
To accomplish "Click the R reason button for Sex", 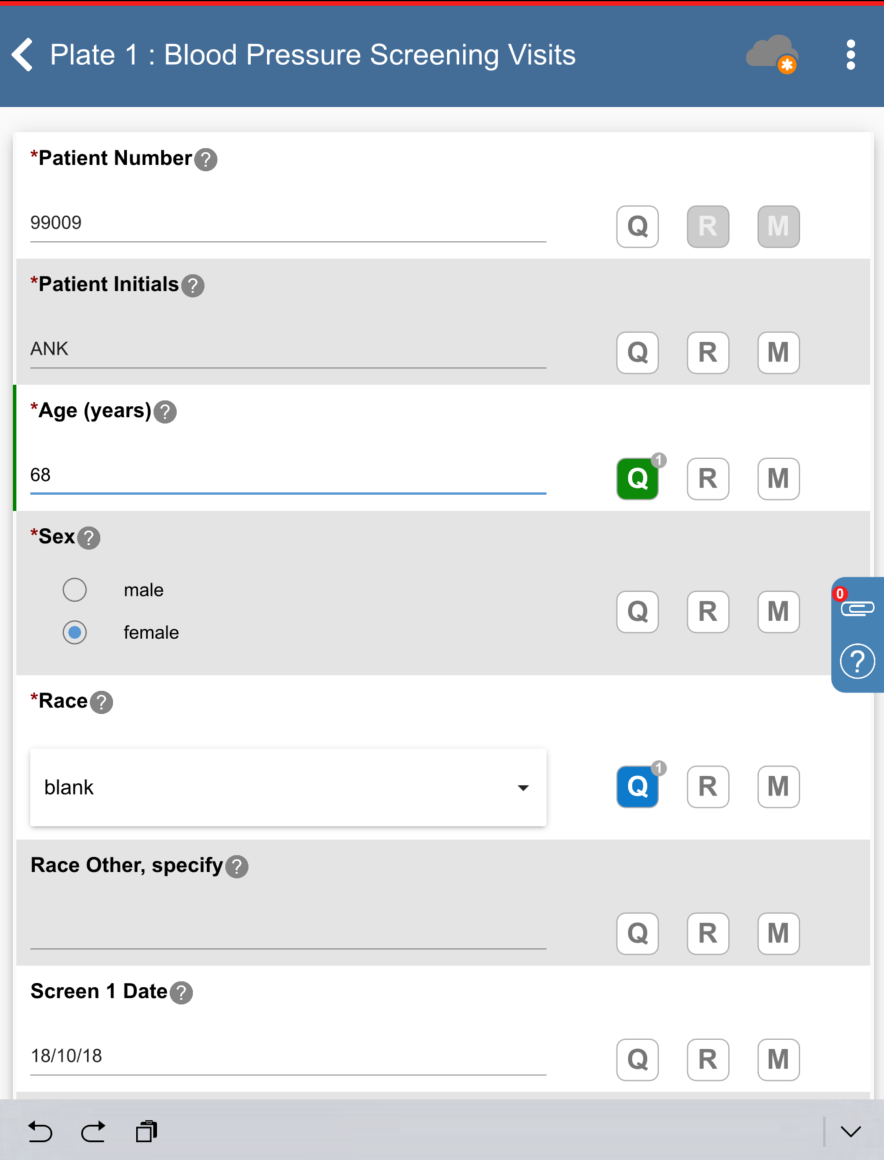I will pyautogui.click(x=707, y=611).
